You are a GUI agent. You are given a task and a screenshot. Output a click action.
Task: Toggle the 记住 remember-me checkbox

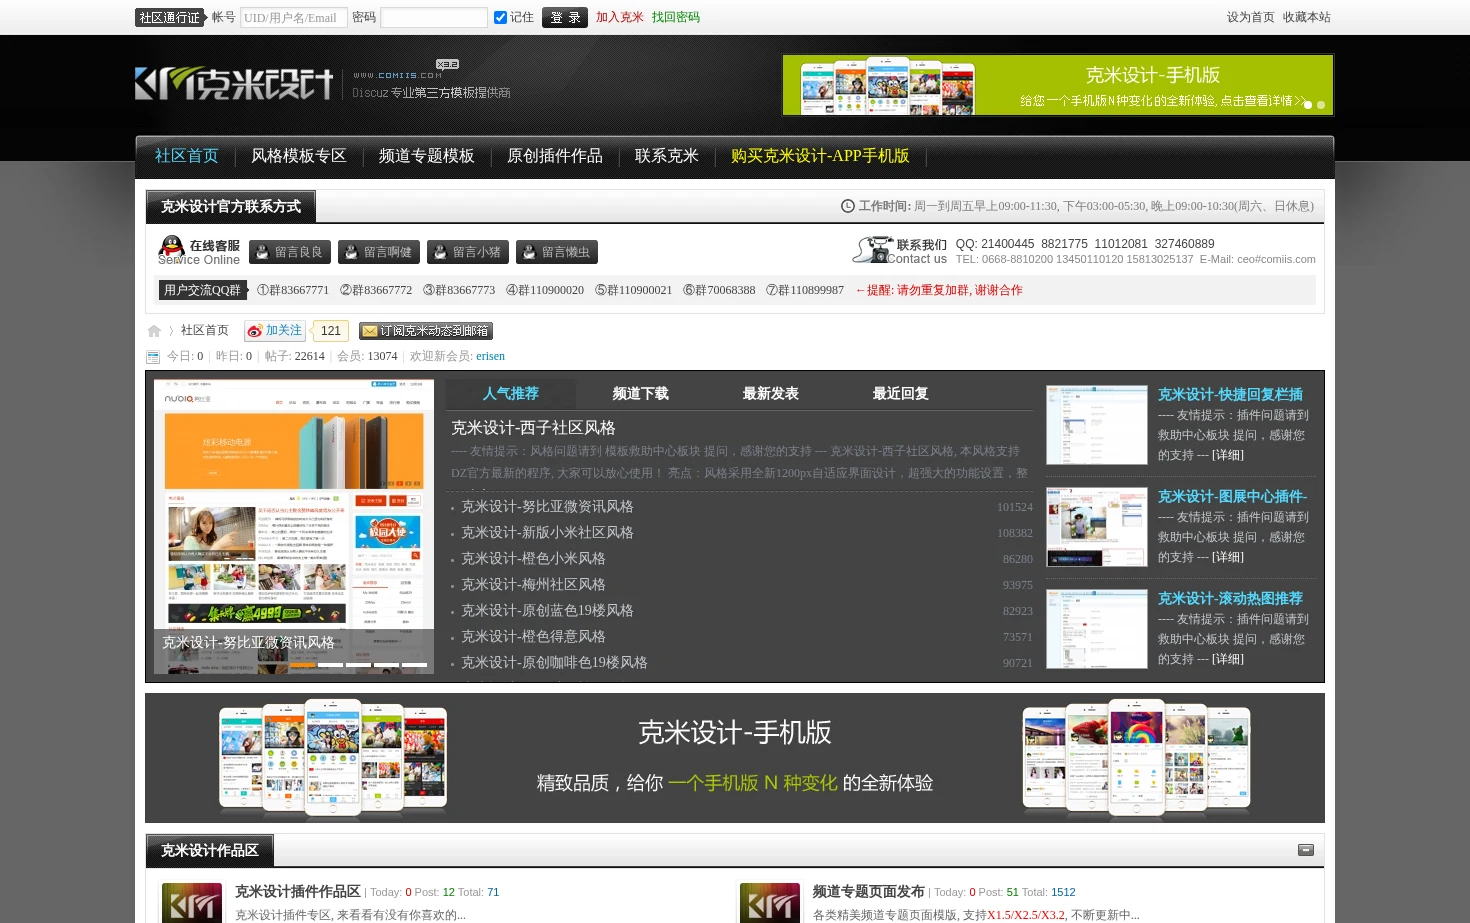click(x=500, y=18)
